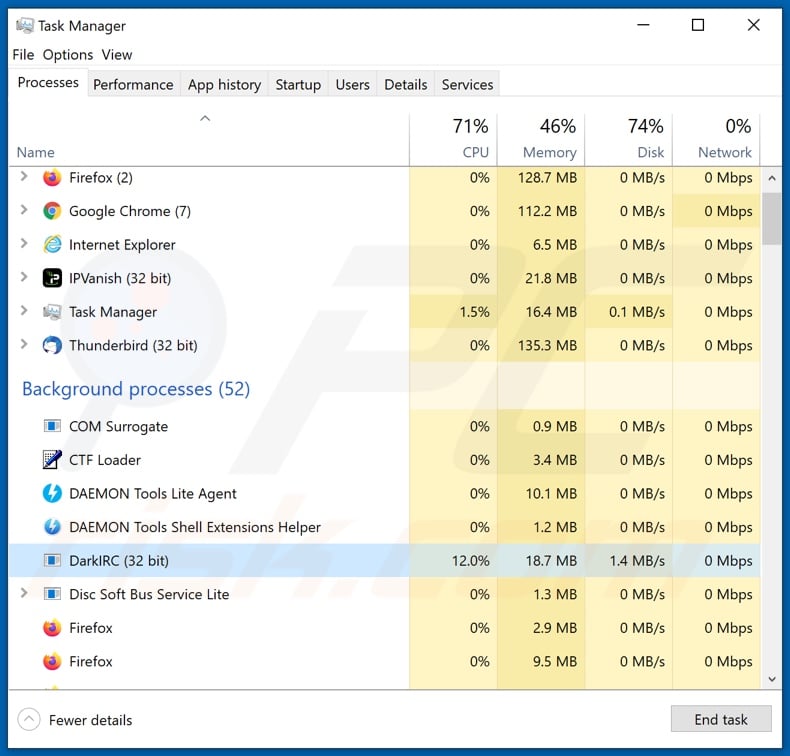
Task: Switch to the App history tab
Action: coord(224,84)
